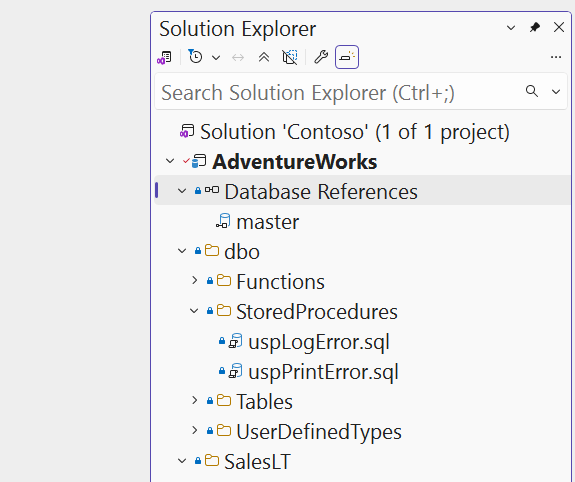575x482 pixels.
Task: Open Properties wrench icon
Action: pos(321,57)
